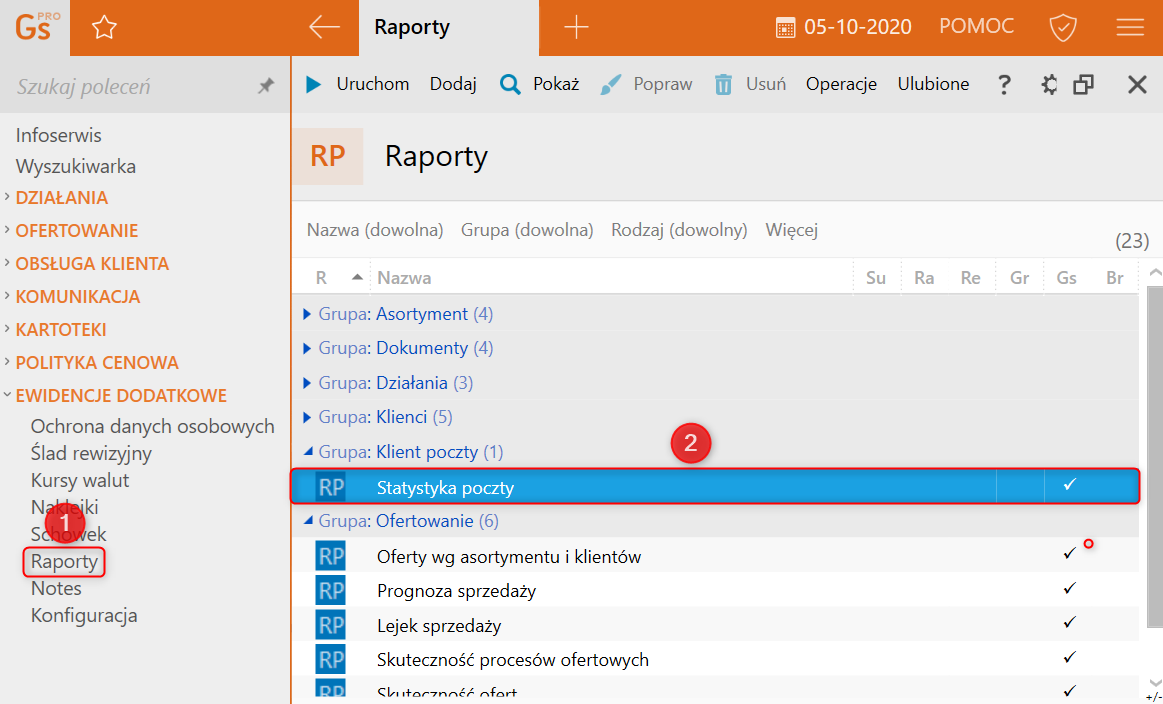Expand the OBSŁUGA KLIENTA section

tap(7, 263)
